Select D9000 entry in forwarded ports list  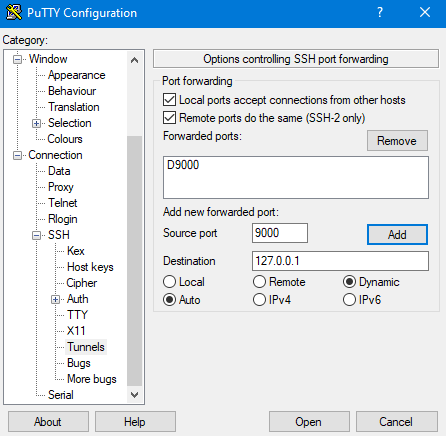pyautogui.click(x=183, y=165)
